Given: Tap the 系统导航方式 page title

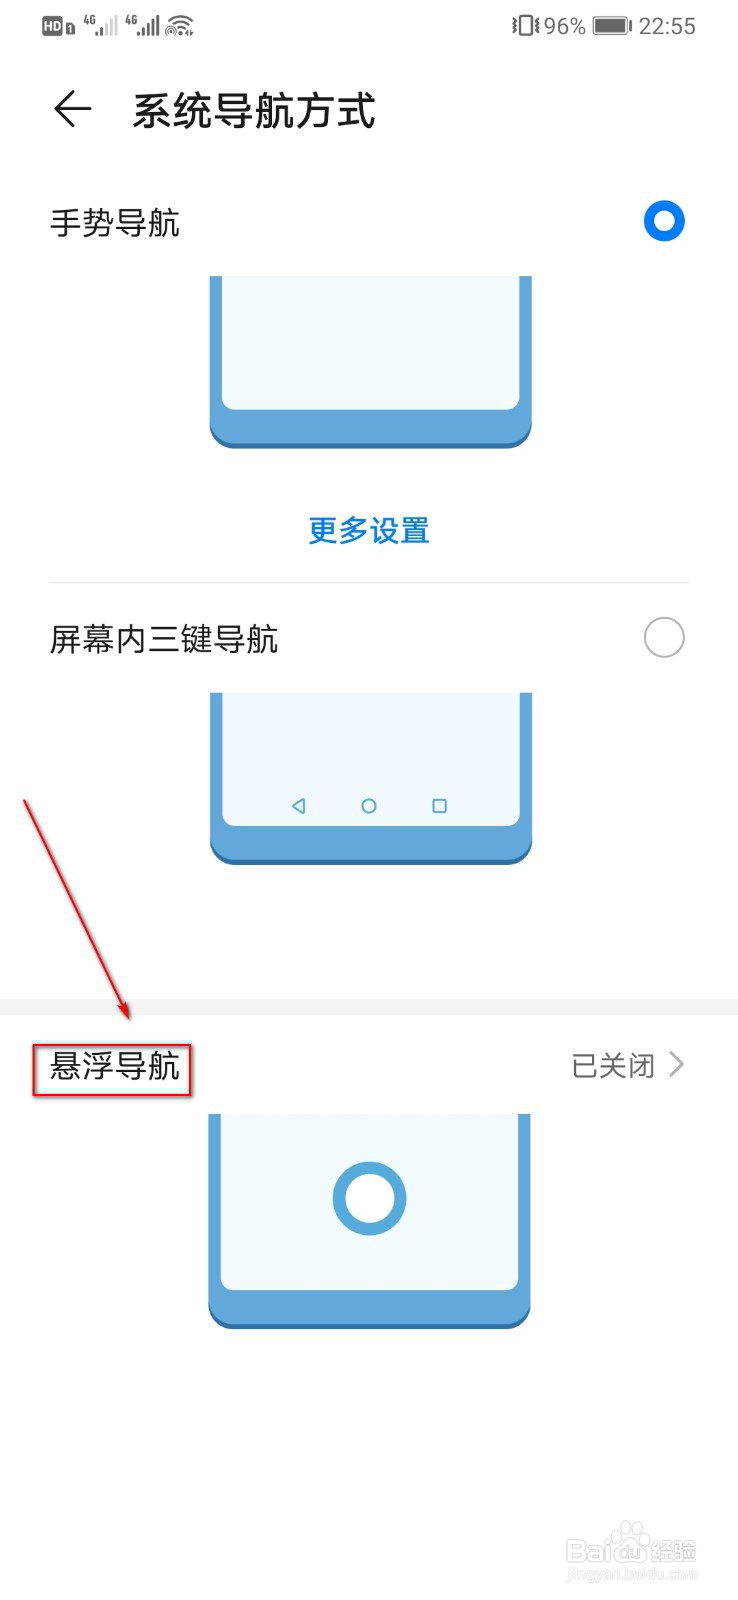Looking at the screenshot, I should (x=254, y=111).
